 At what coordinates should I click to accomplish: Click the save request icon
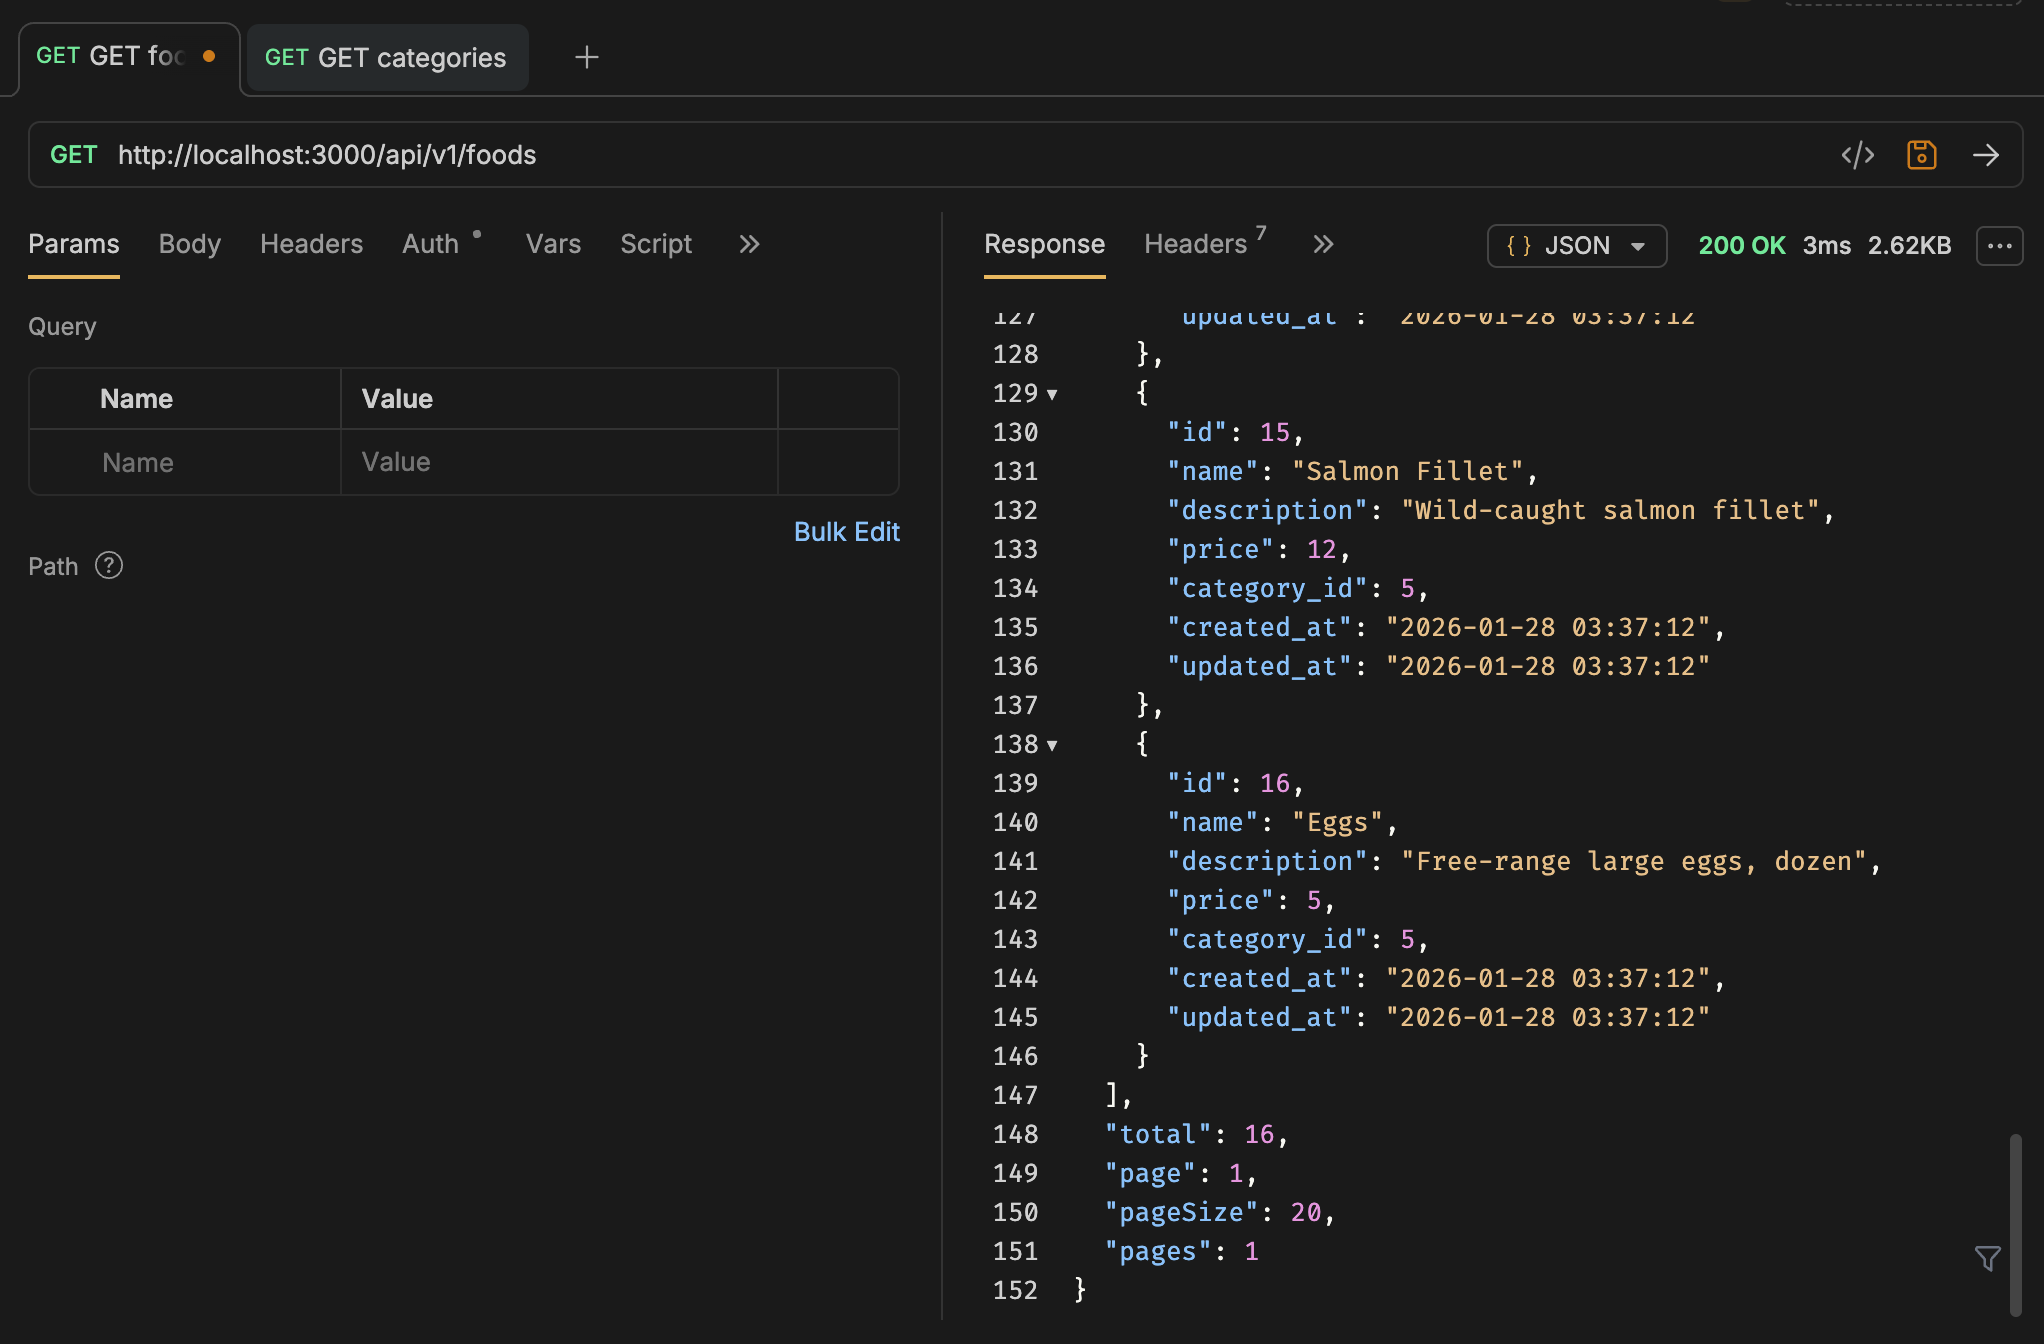(1921, 155)
